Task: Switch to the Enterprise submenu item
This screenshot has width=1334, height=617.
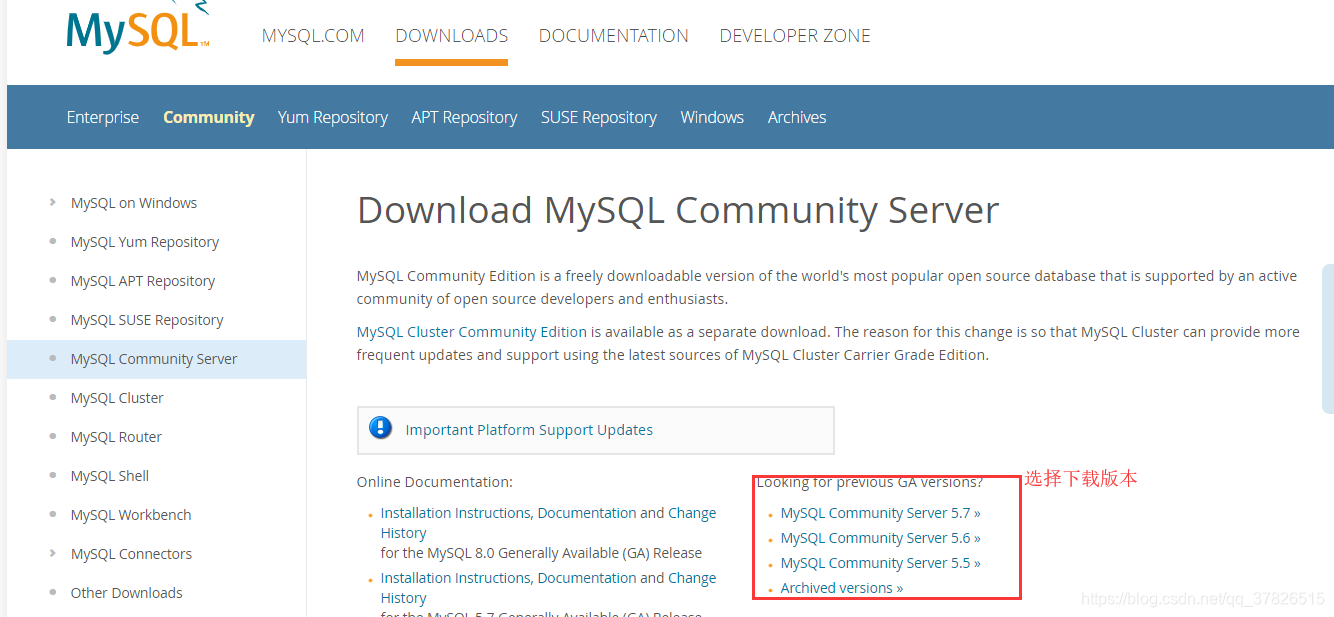Action: click(103, 117)
